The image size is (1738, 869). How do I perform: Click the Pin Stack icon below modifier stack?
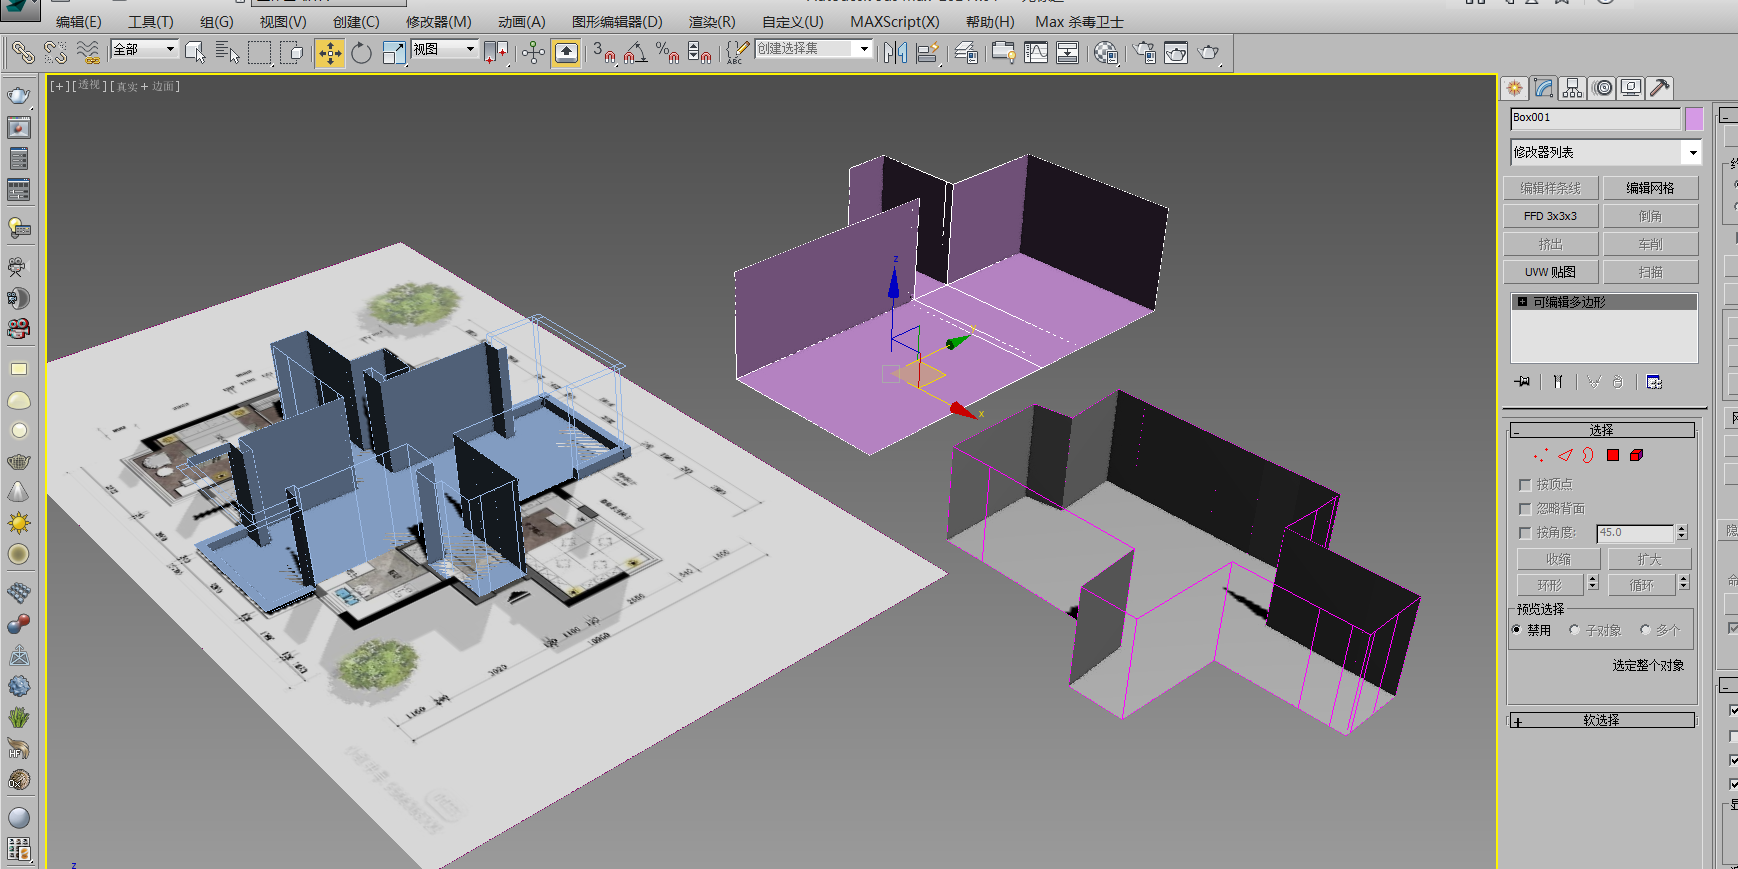[1522, 382]
